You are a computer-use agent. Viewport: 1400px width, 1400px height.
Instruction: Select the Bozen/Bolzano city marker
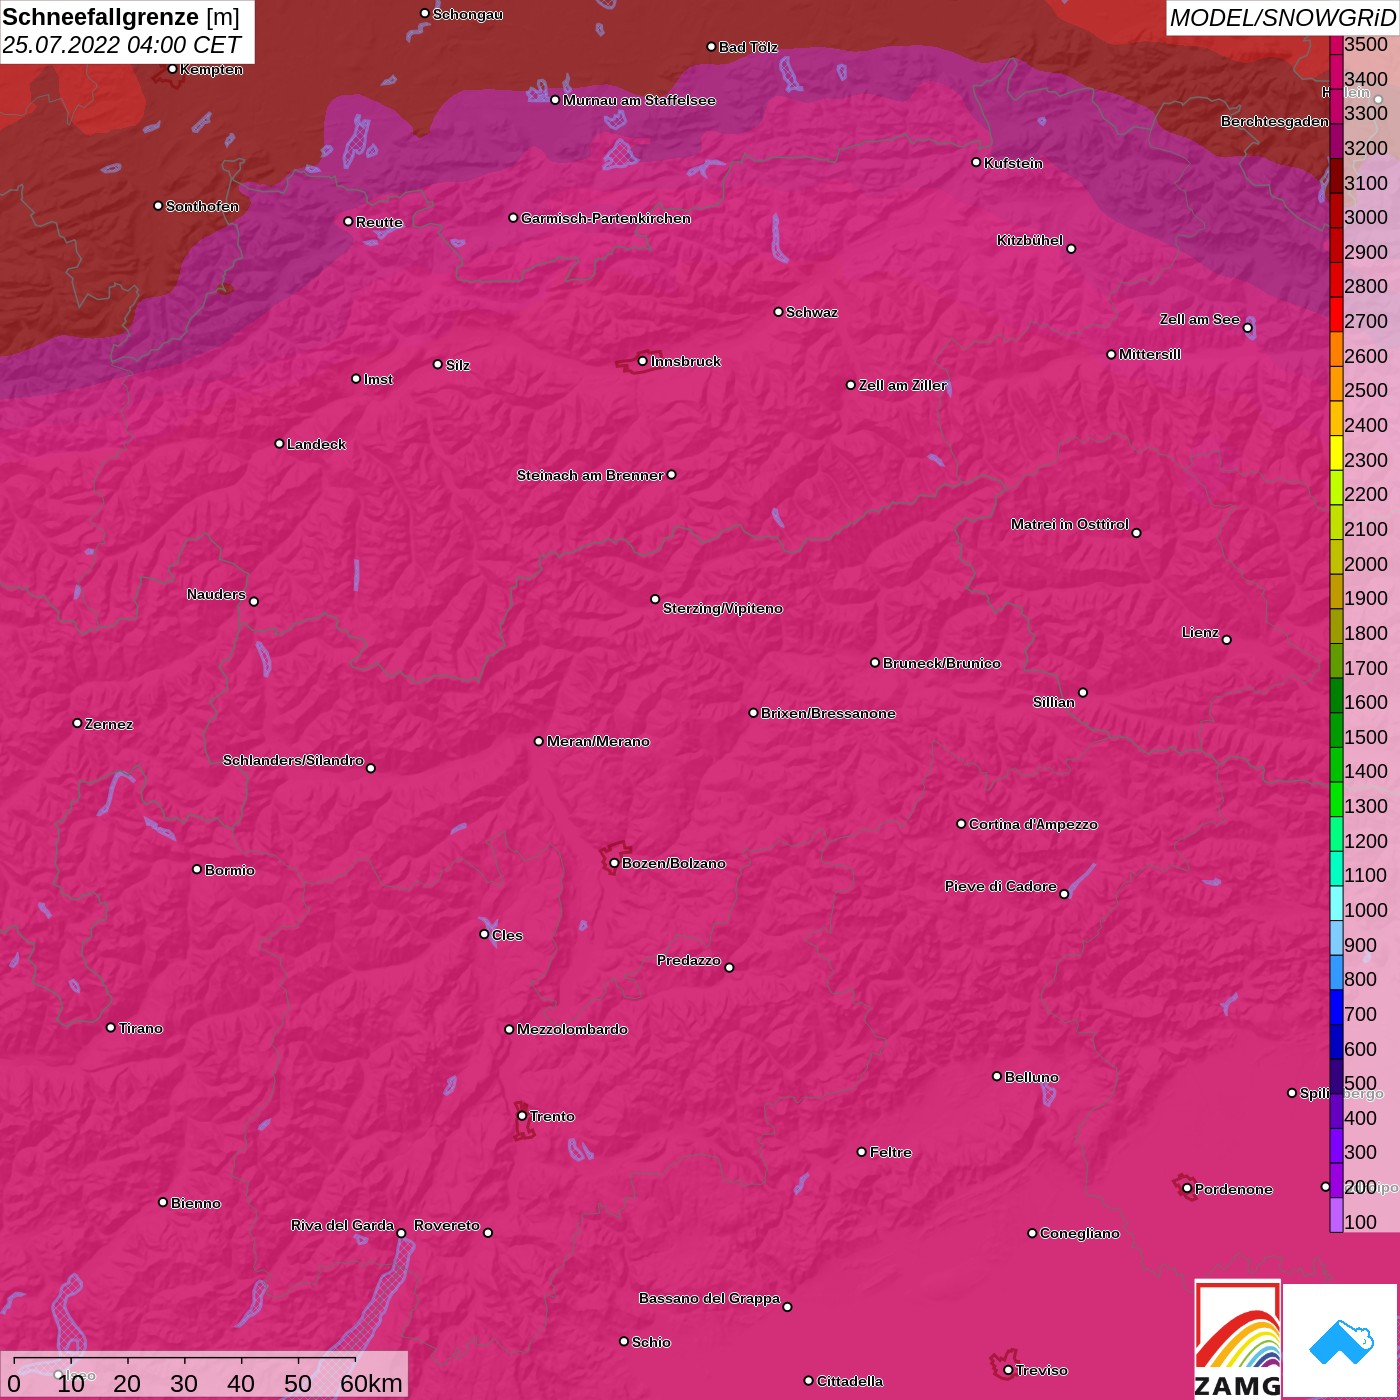614,863
